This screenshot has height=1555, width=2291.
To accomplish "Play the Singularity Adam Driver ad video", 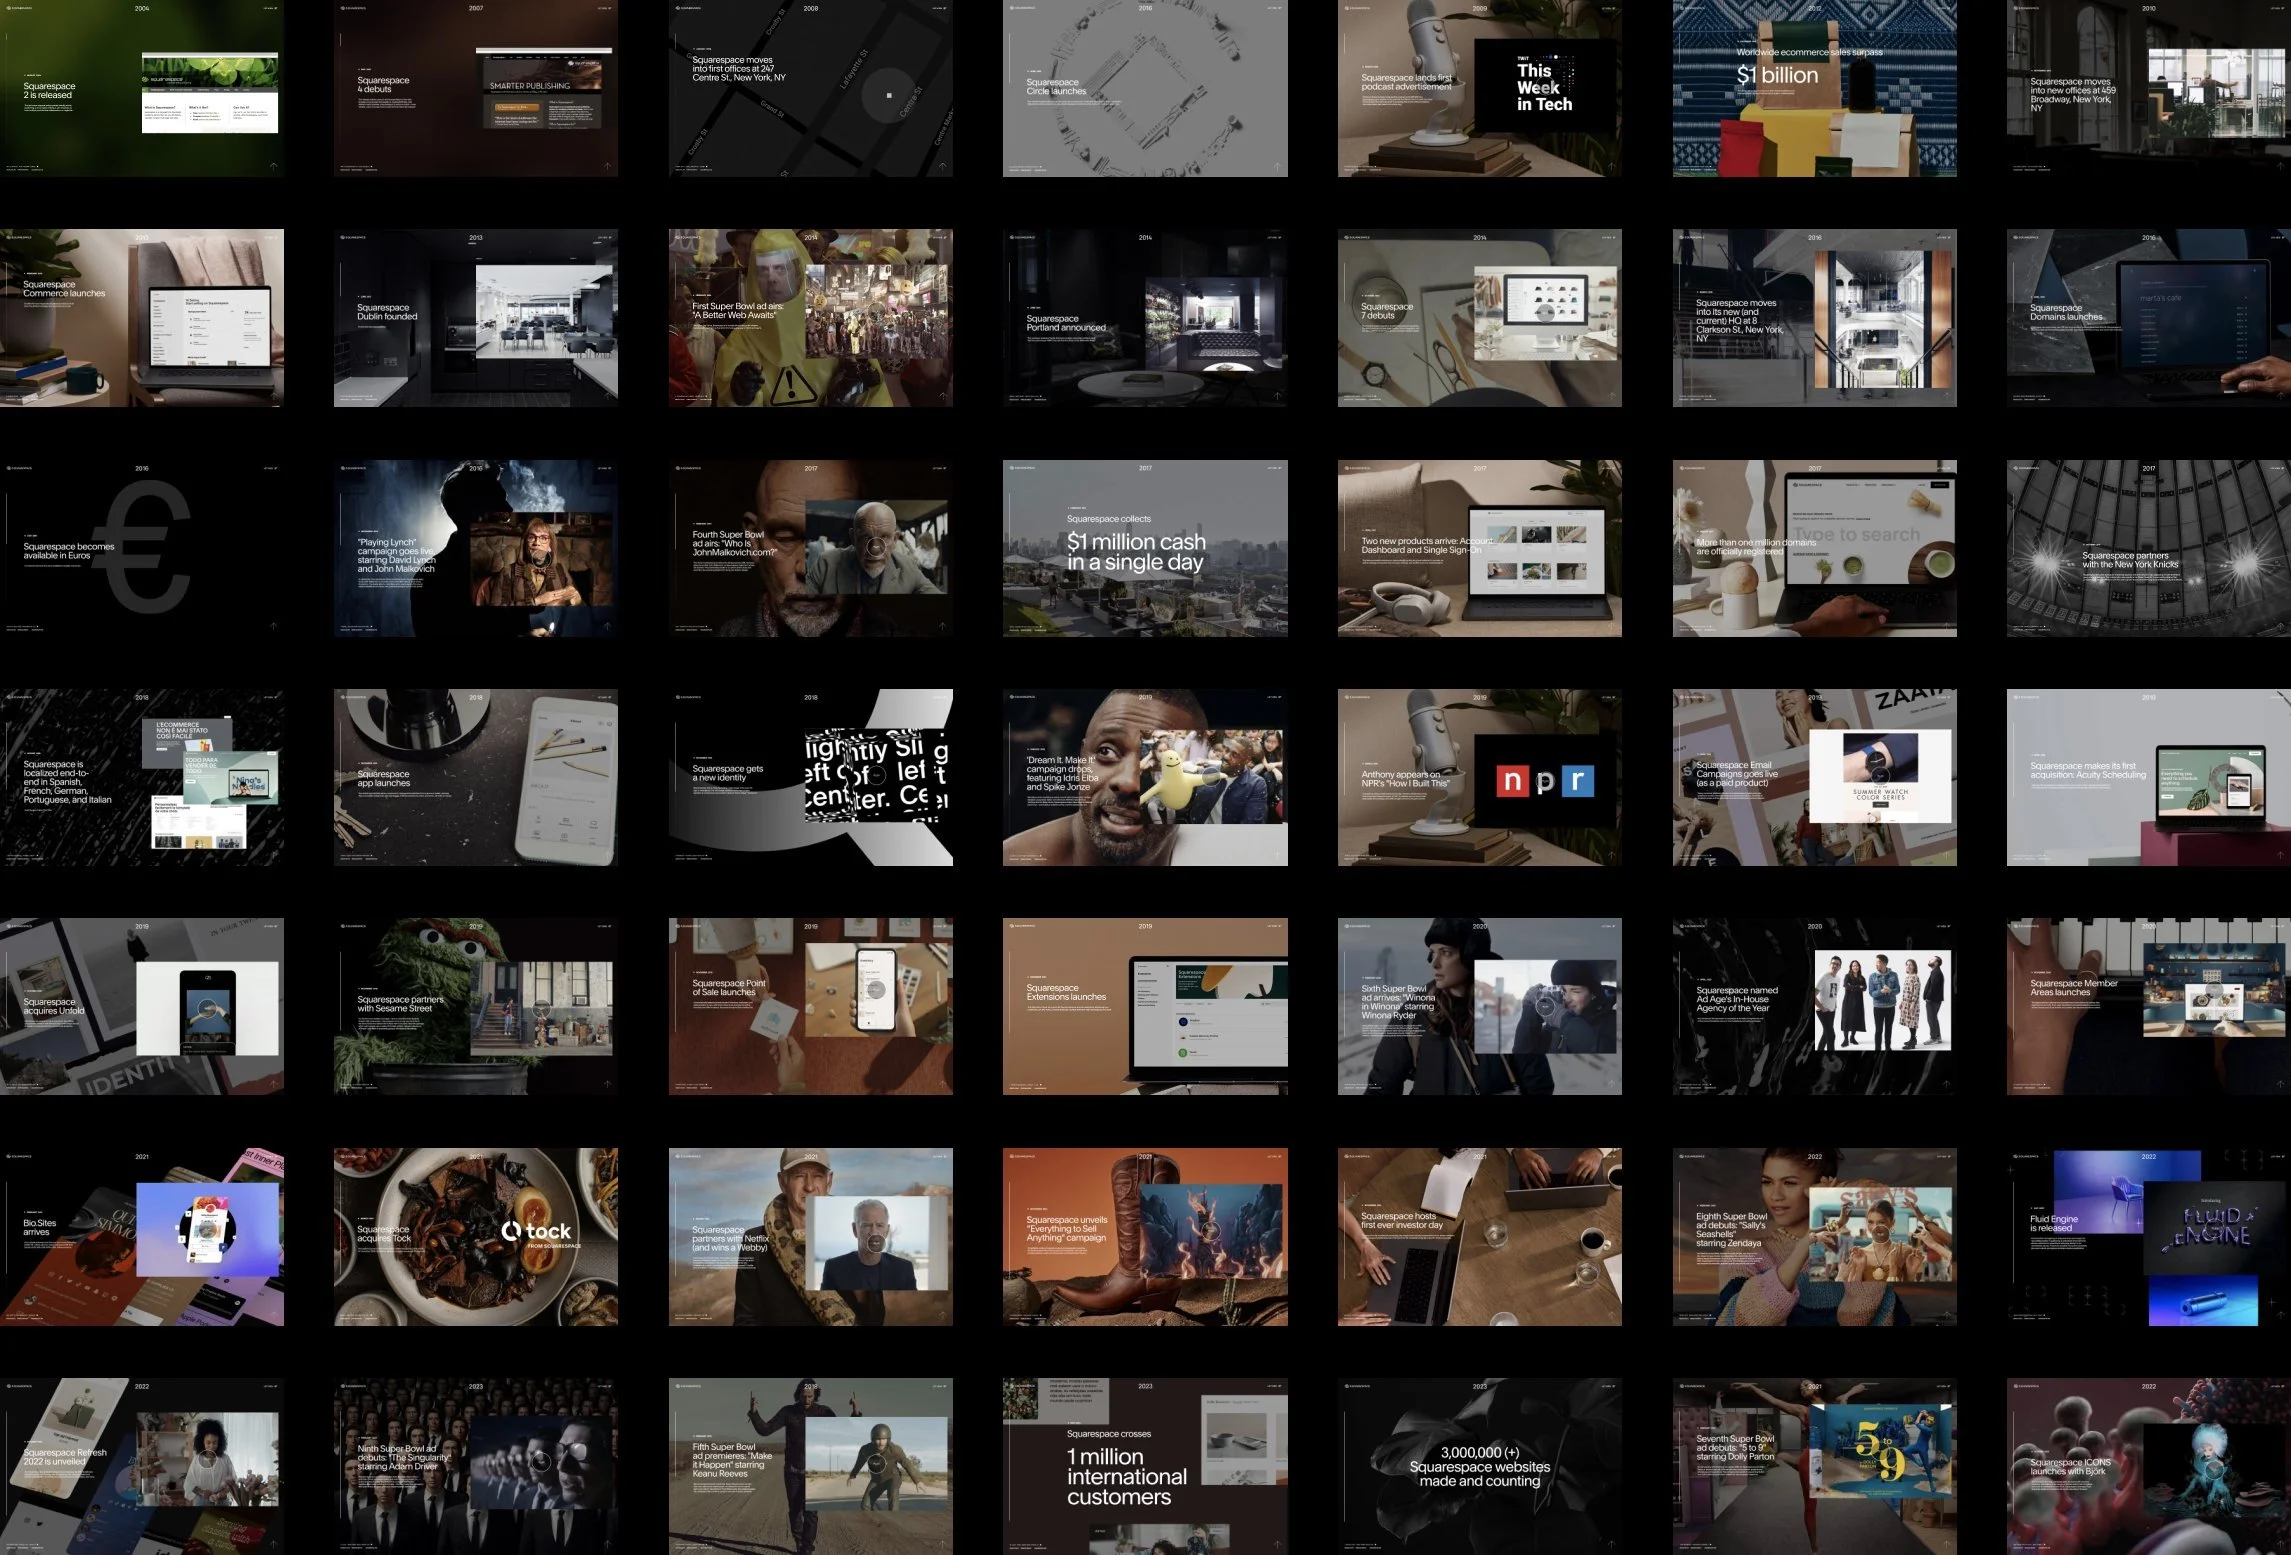I will pyautogui.click(x=541, y=1462).
